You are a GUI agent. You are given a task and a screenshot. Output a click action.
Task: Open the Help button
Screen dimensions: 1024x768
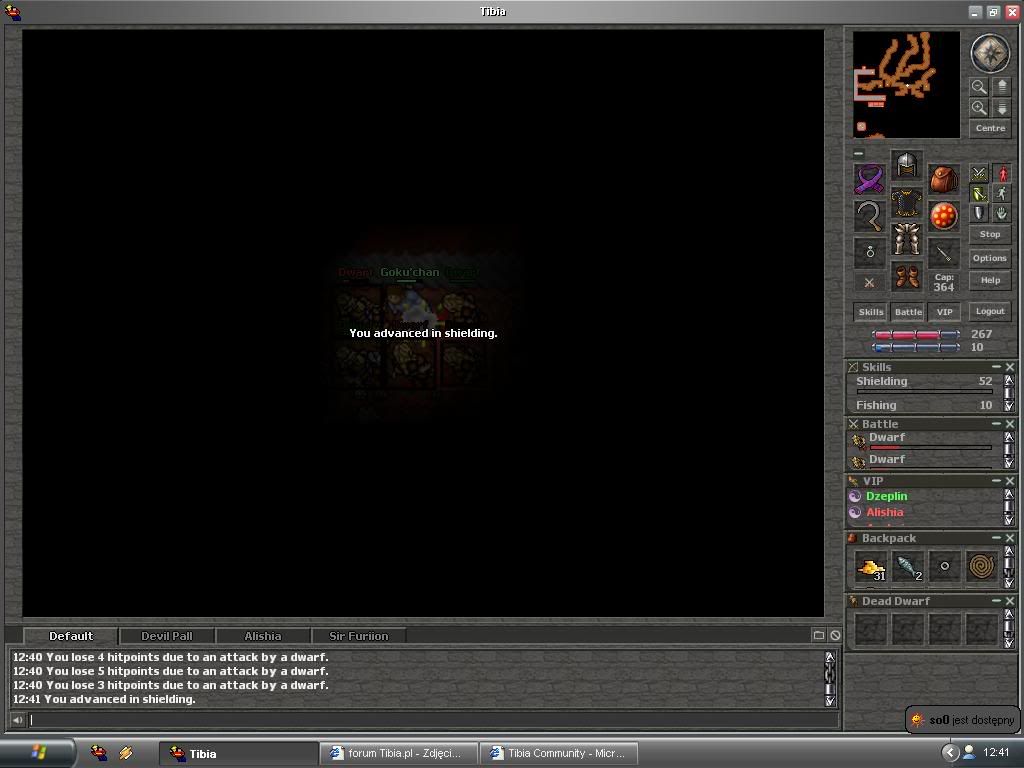point(990,281)
